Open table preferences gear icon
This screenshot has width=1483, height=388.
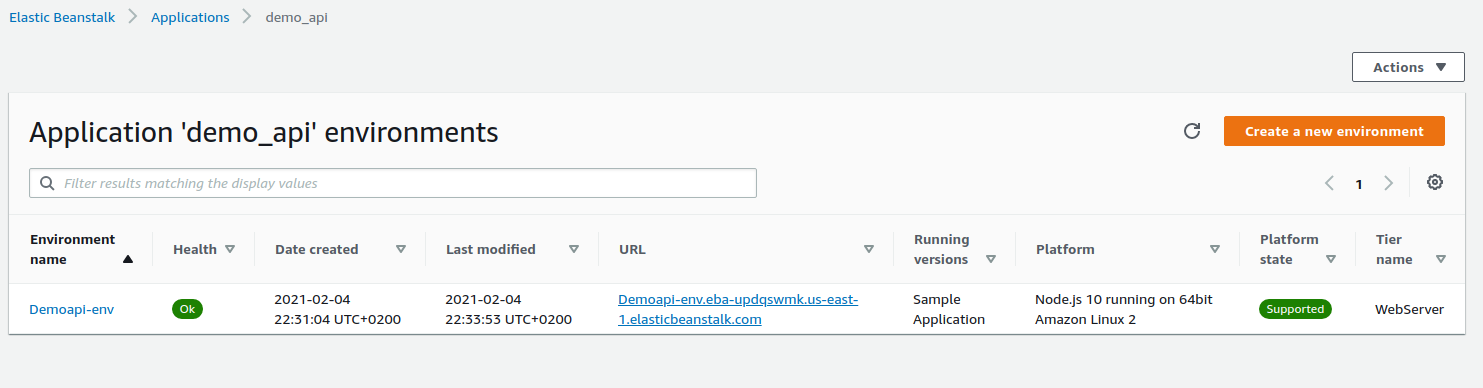[x=1435, y=182]
